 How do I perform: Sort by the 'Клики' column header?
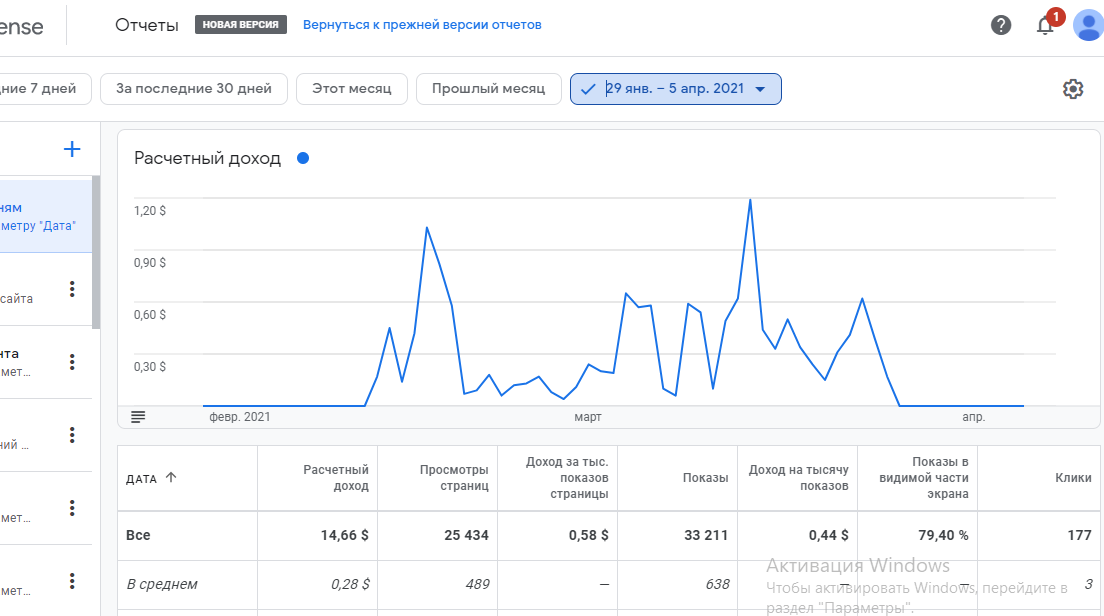coord(1073,478)
